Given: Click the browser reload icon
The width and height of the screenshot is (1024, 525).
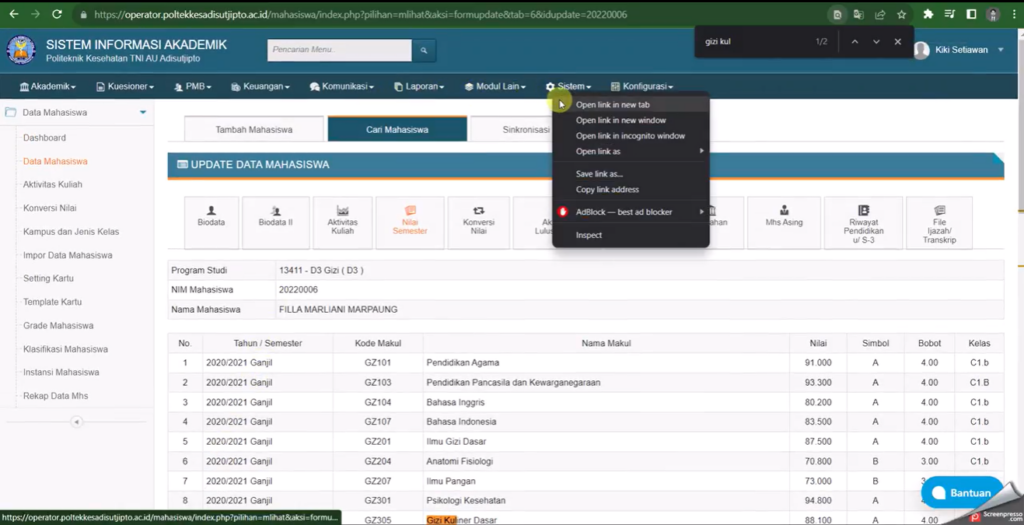Looking at the screenshot, I should tap(56, 15).
